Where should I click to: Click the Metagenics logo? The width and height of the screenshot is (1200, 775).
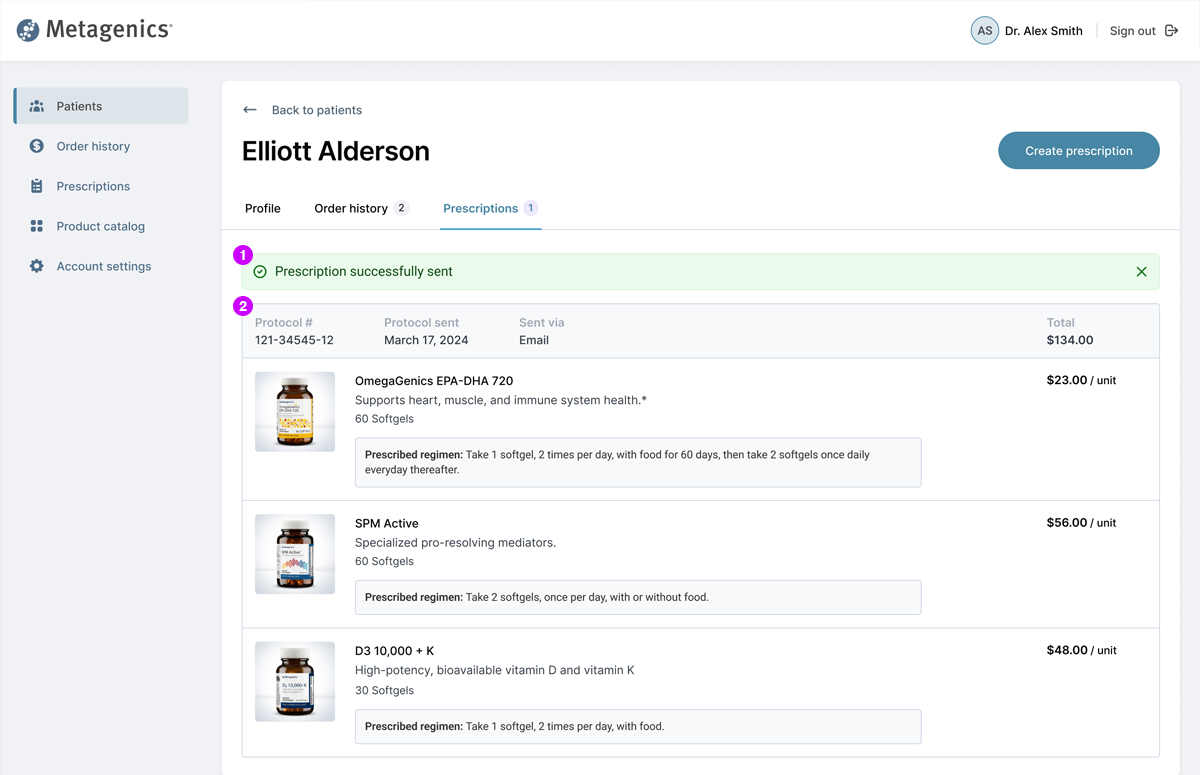(94, 30)
